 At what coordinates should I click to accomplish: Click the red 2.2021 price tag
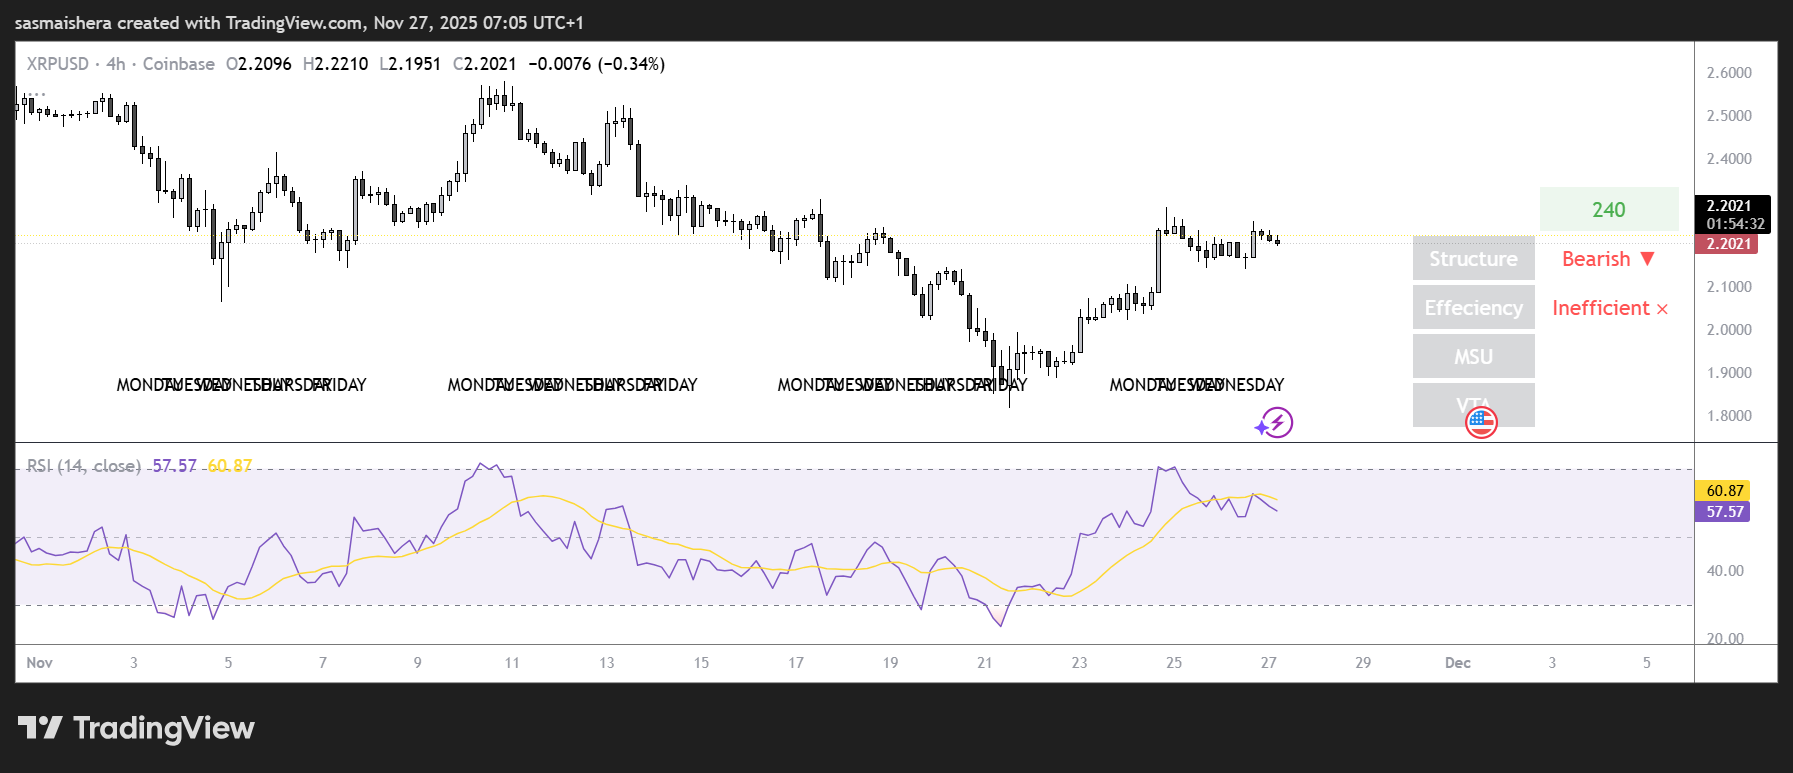coord(1727,244)
